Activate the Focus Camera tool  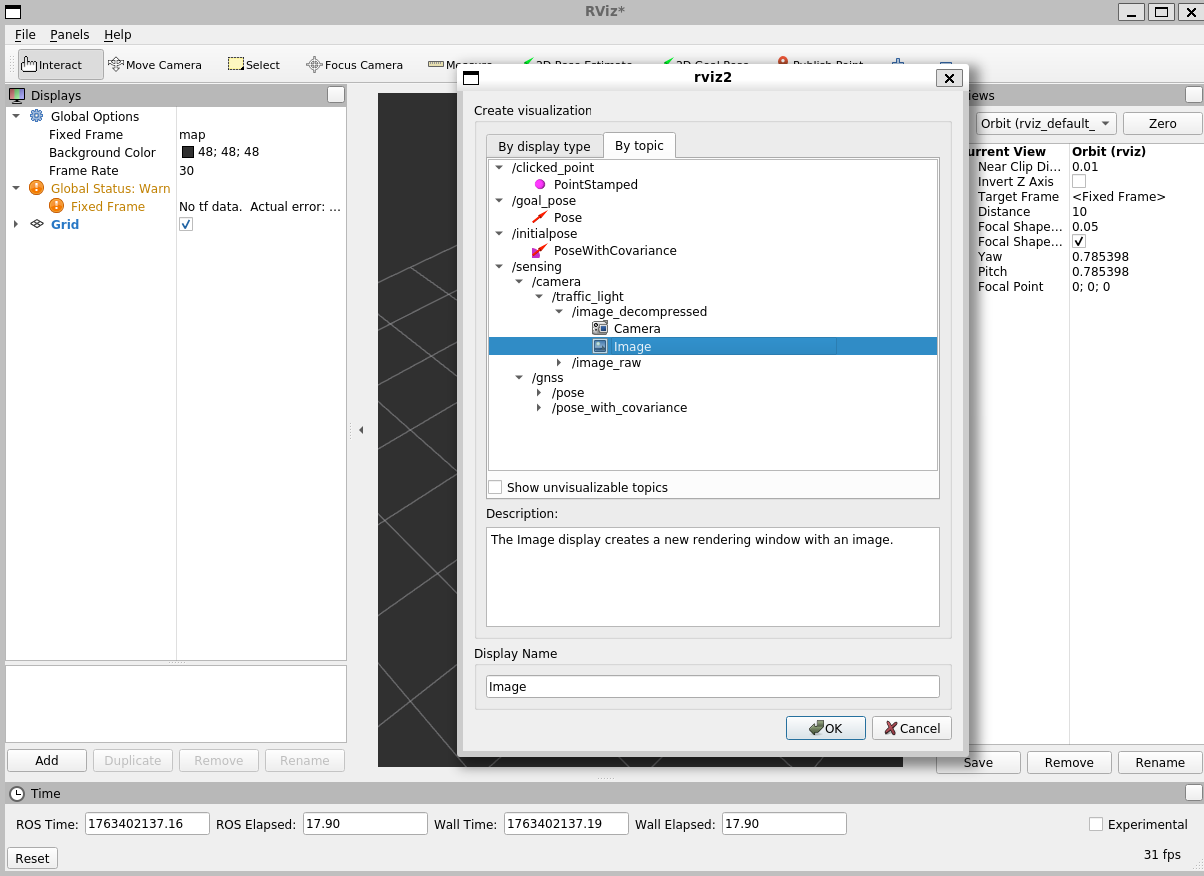(354, 65)
